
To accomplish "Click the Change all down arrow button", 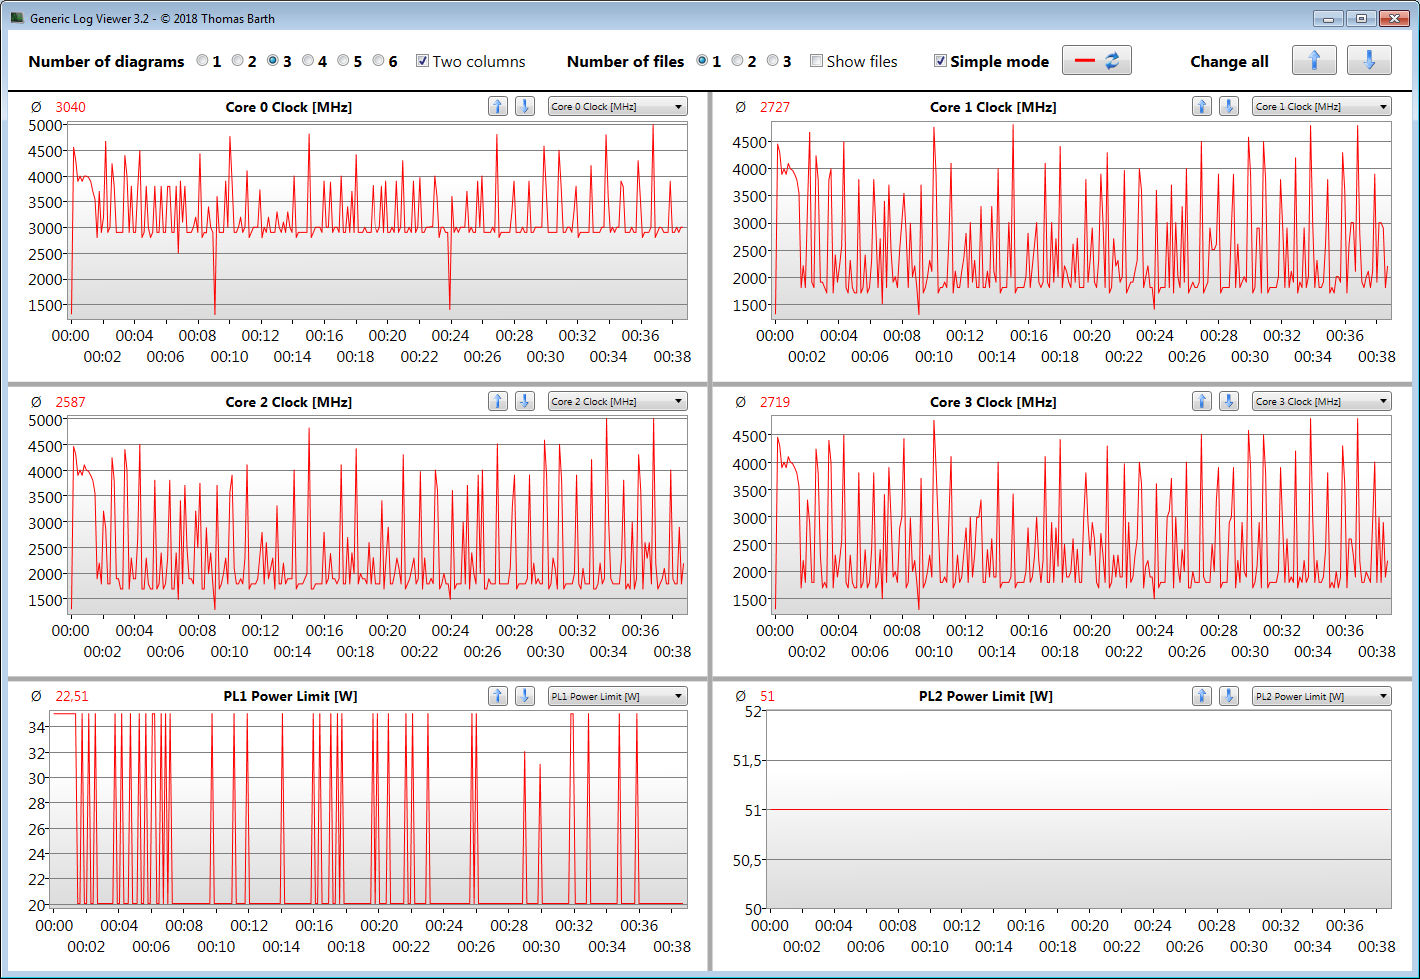I will (1368, 60).
